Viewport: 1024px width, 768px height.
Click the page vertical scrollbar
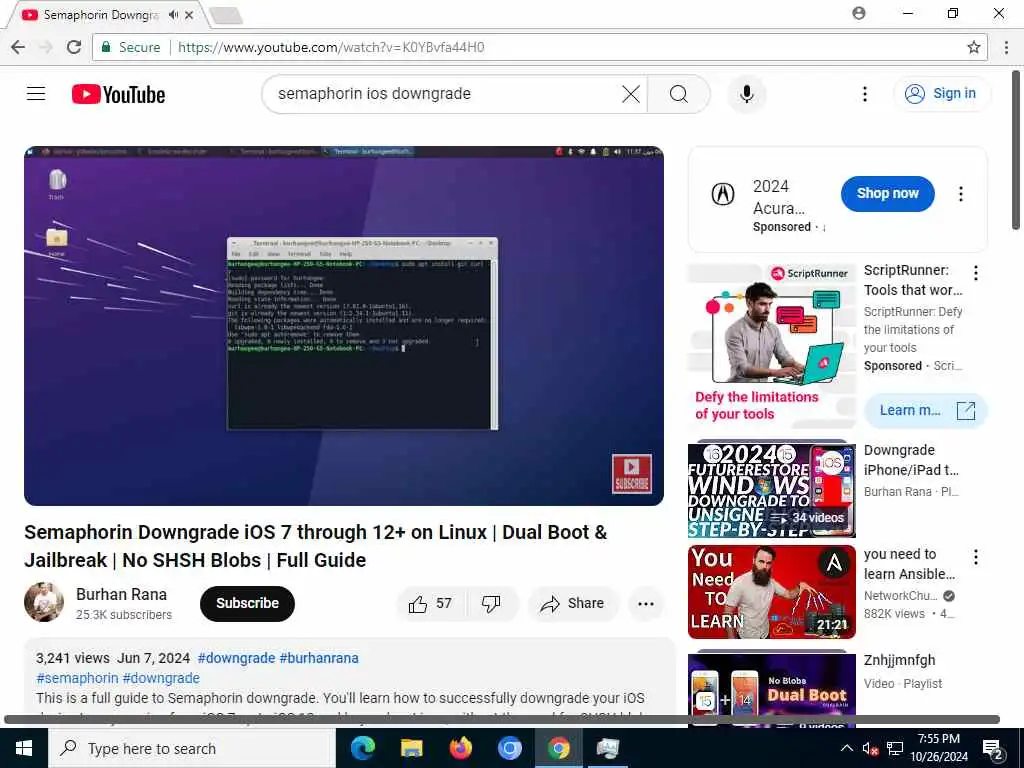(1016, 150)
